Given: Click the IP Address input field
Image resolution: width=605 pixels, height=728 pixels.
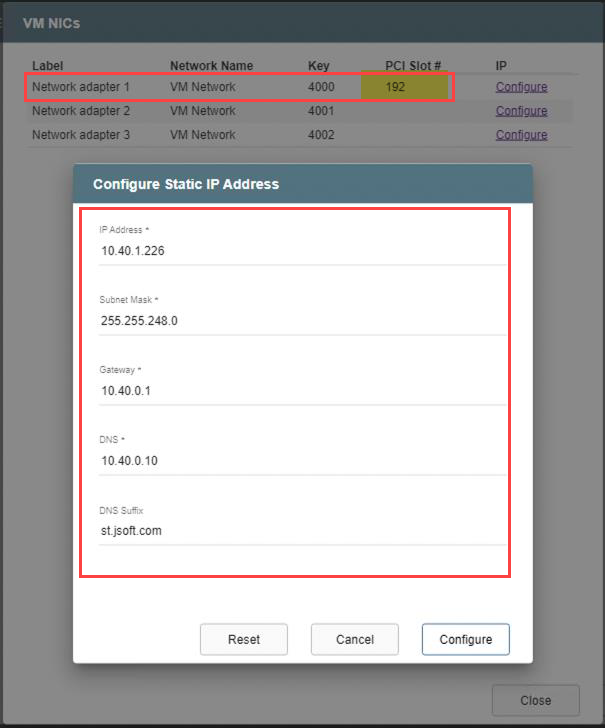Looking at the screenshot, I should click(x=300, y=251).
